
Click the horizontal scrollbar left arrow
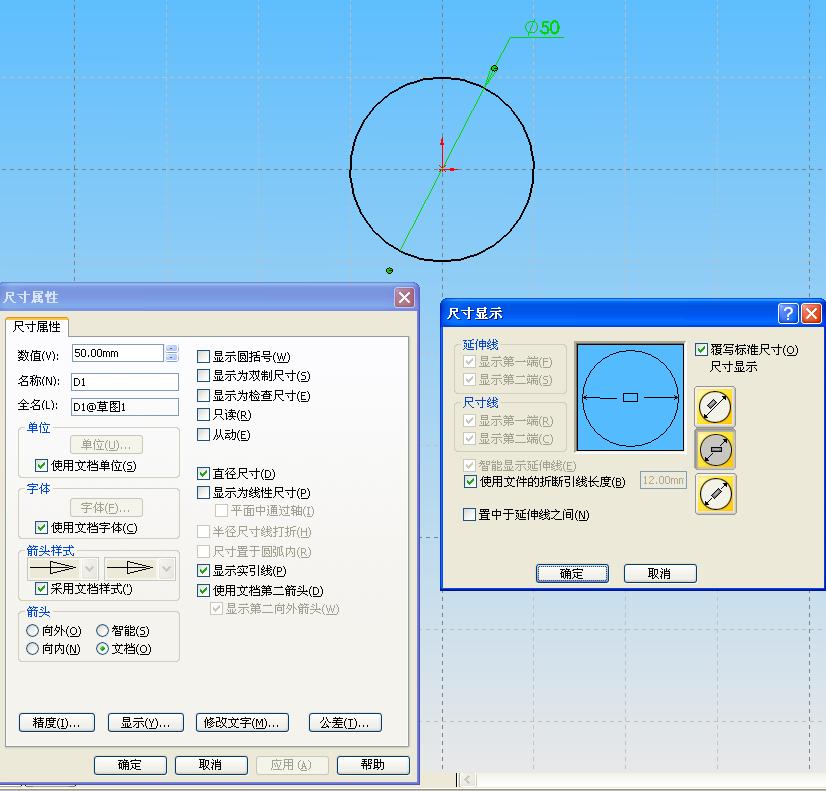(x=468, y=779)
